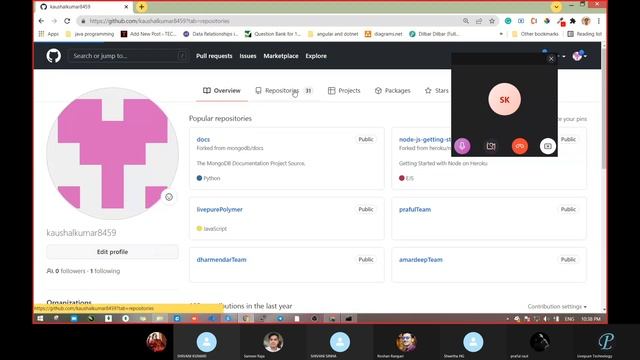Click the share icon in address bar
640x360 pixels.
[479, 21]
